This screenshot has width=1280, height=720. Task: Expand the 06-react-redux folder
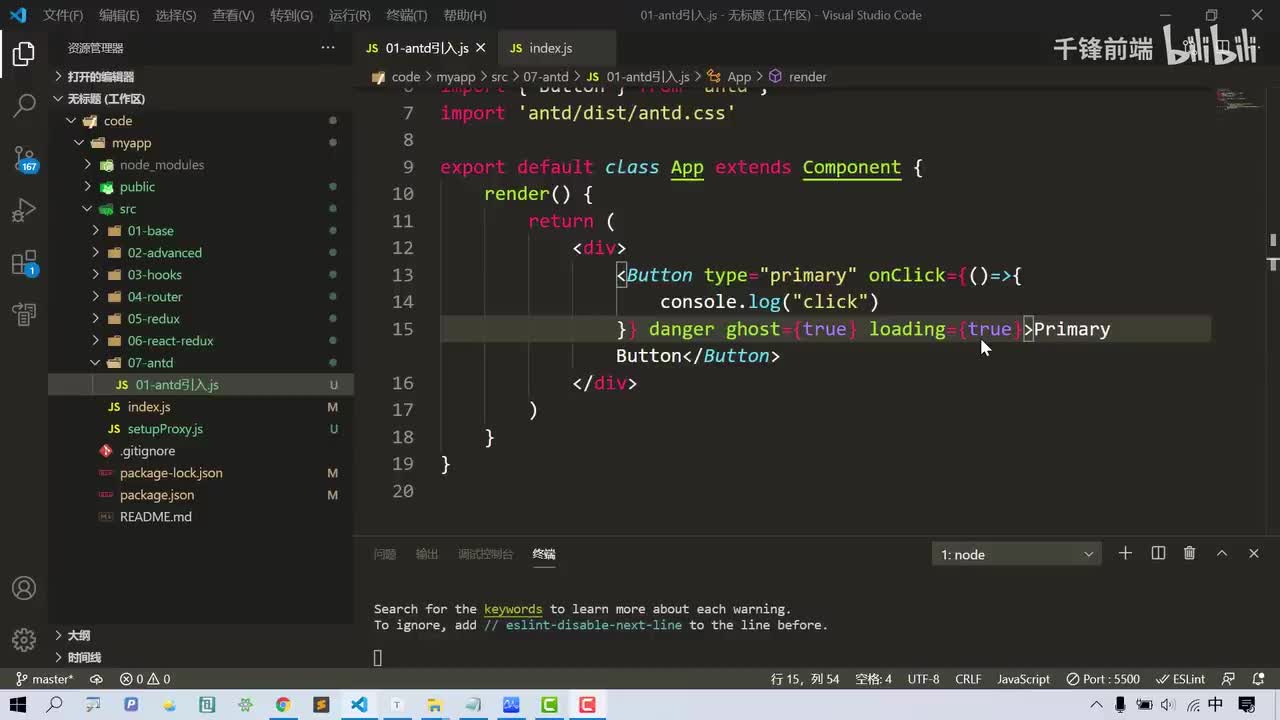click(x=201, y=340)
